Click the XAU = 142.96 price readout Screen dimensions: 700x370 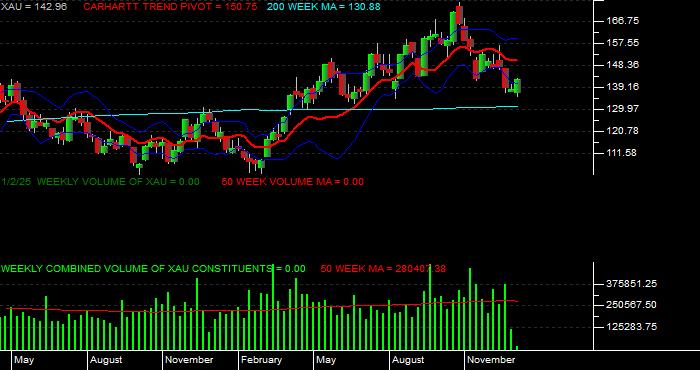coord(33,7)
